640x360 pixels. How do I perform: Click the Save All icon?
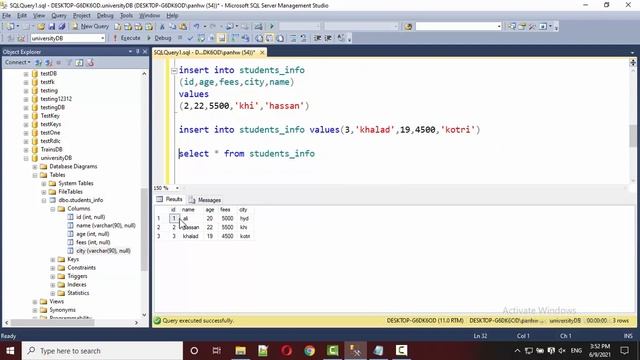[x=62, y=27]
